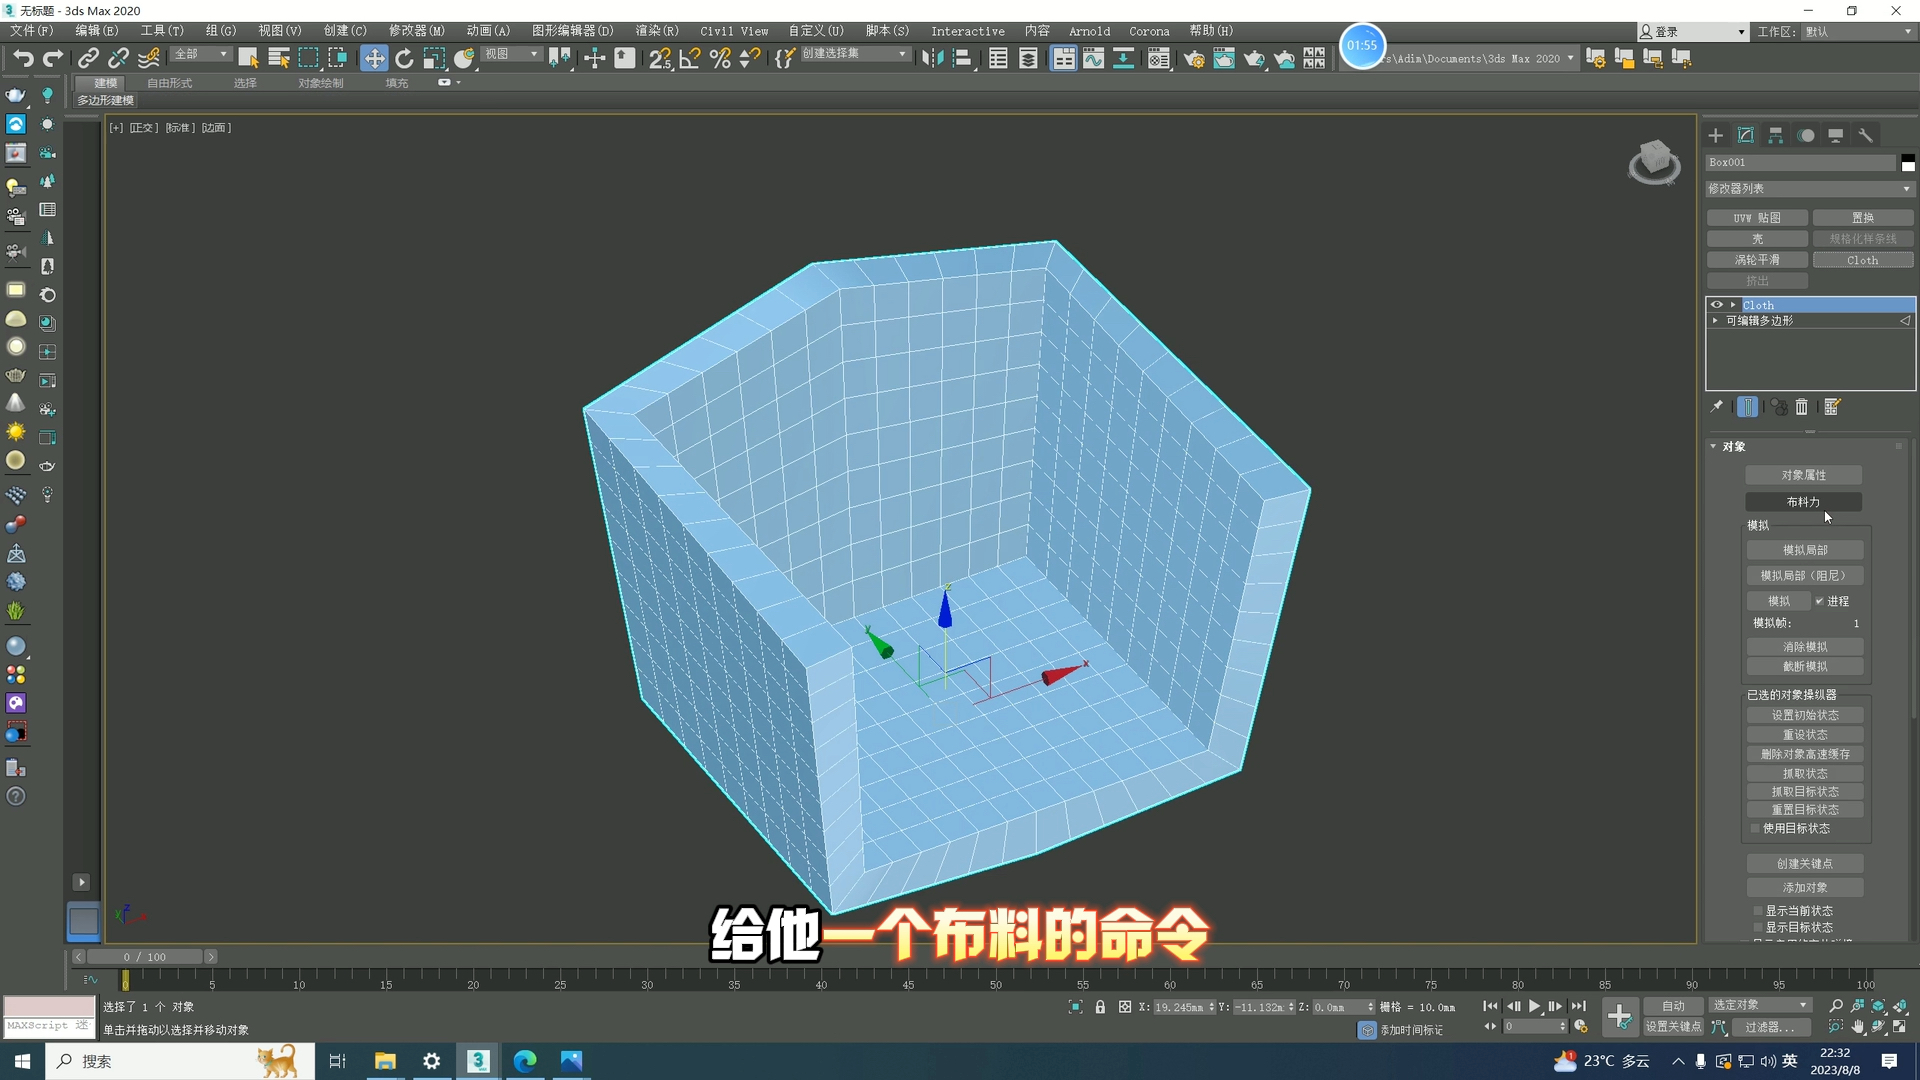Click the 模拟局部 button

(1805, 550)
